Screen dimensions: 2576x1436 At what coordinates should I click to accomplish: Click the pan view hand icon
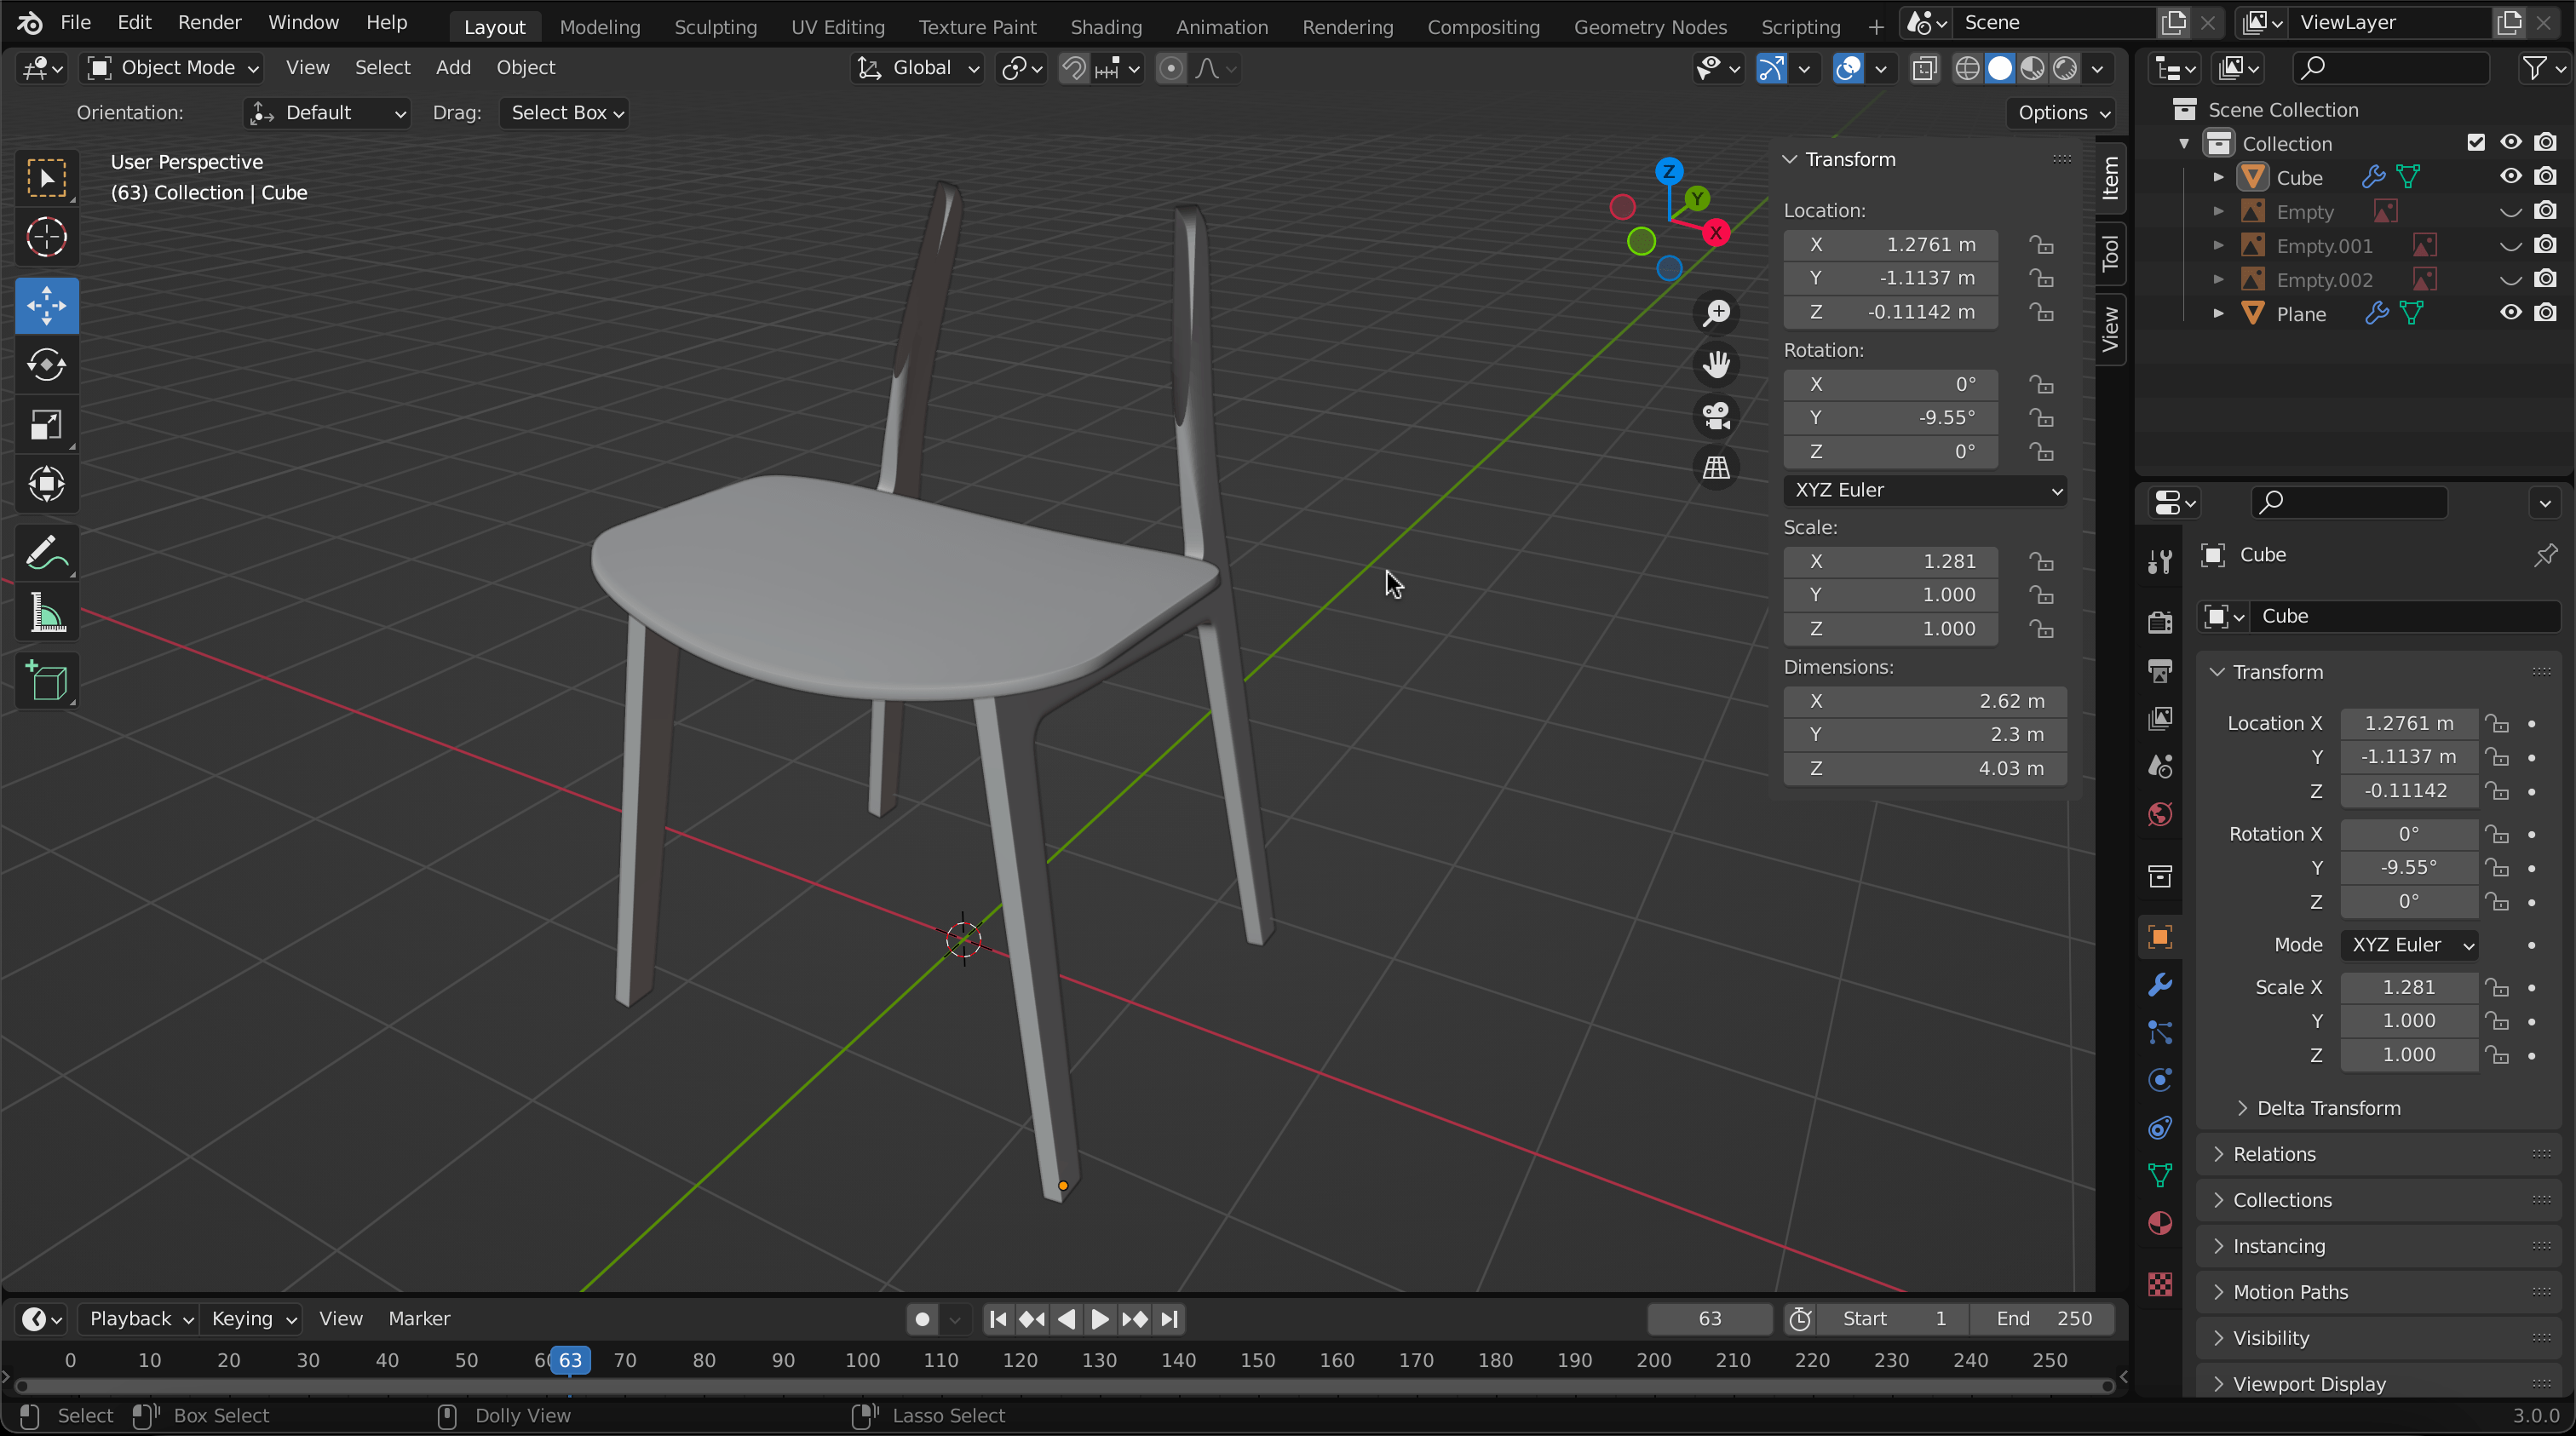pyautogui.click(x=1717, y=365)
